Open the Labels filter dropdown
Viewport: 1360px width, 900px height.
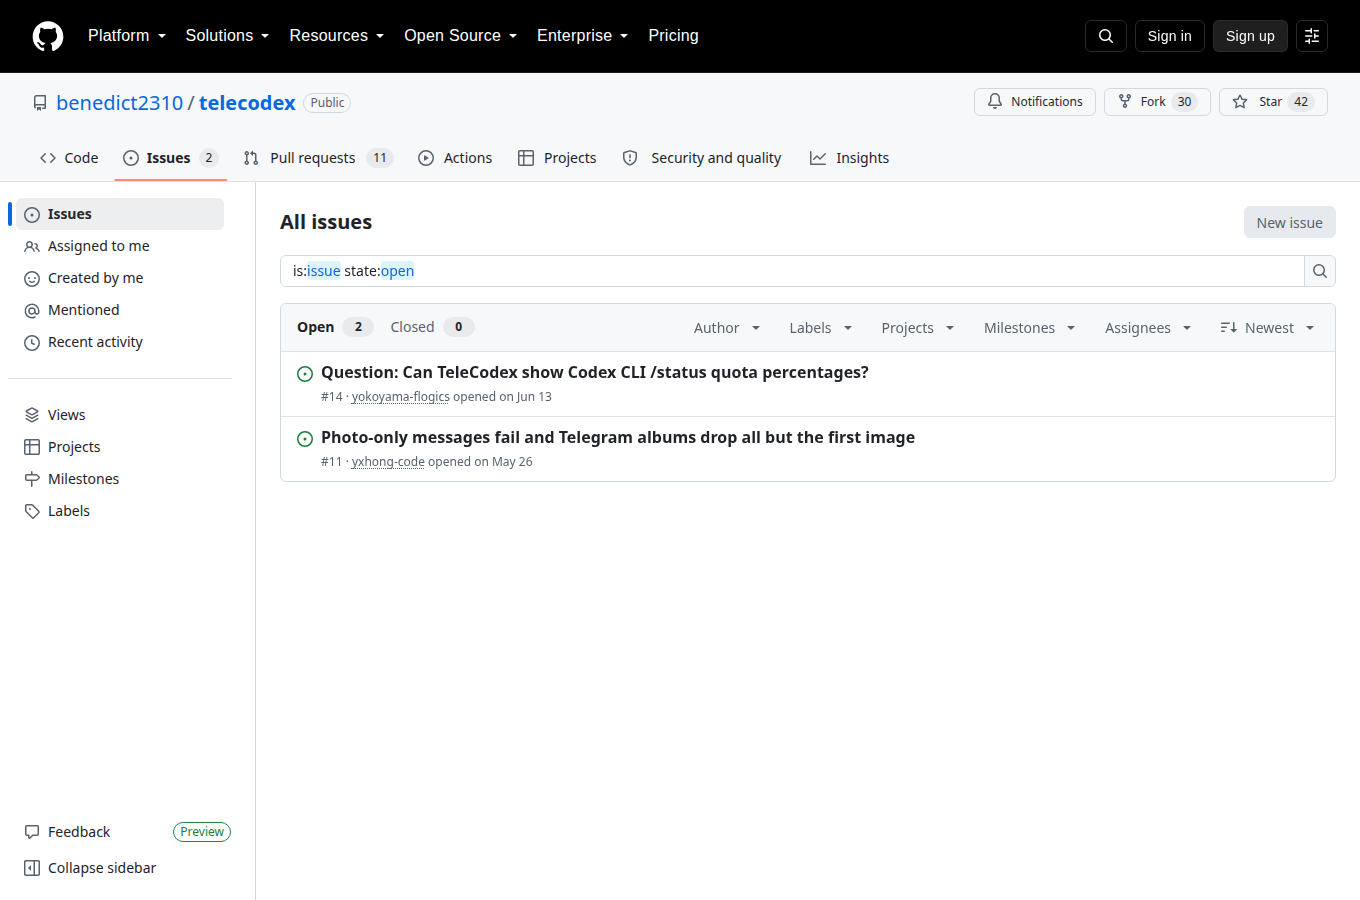pyautogui.click(x=820, y=328)
